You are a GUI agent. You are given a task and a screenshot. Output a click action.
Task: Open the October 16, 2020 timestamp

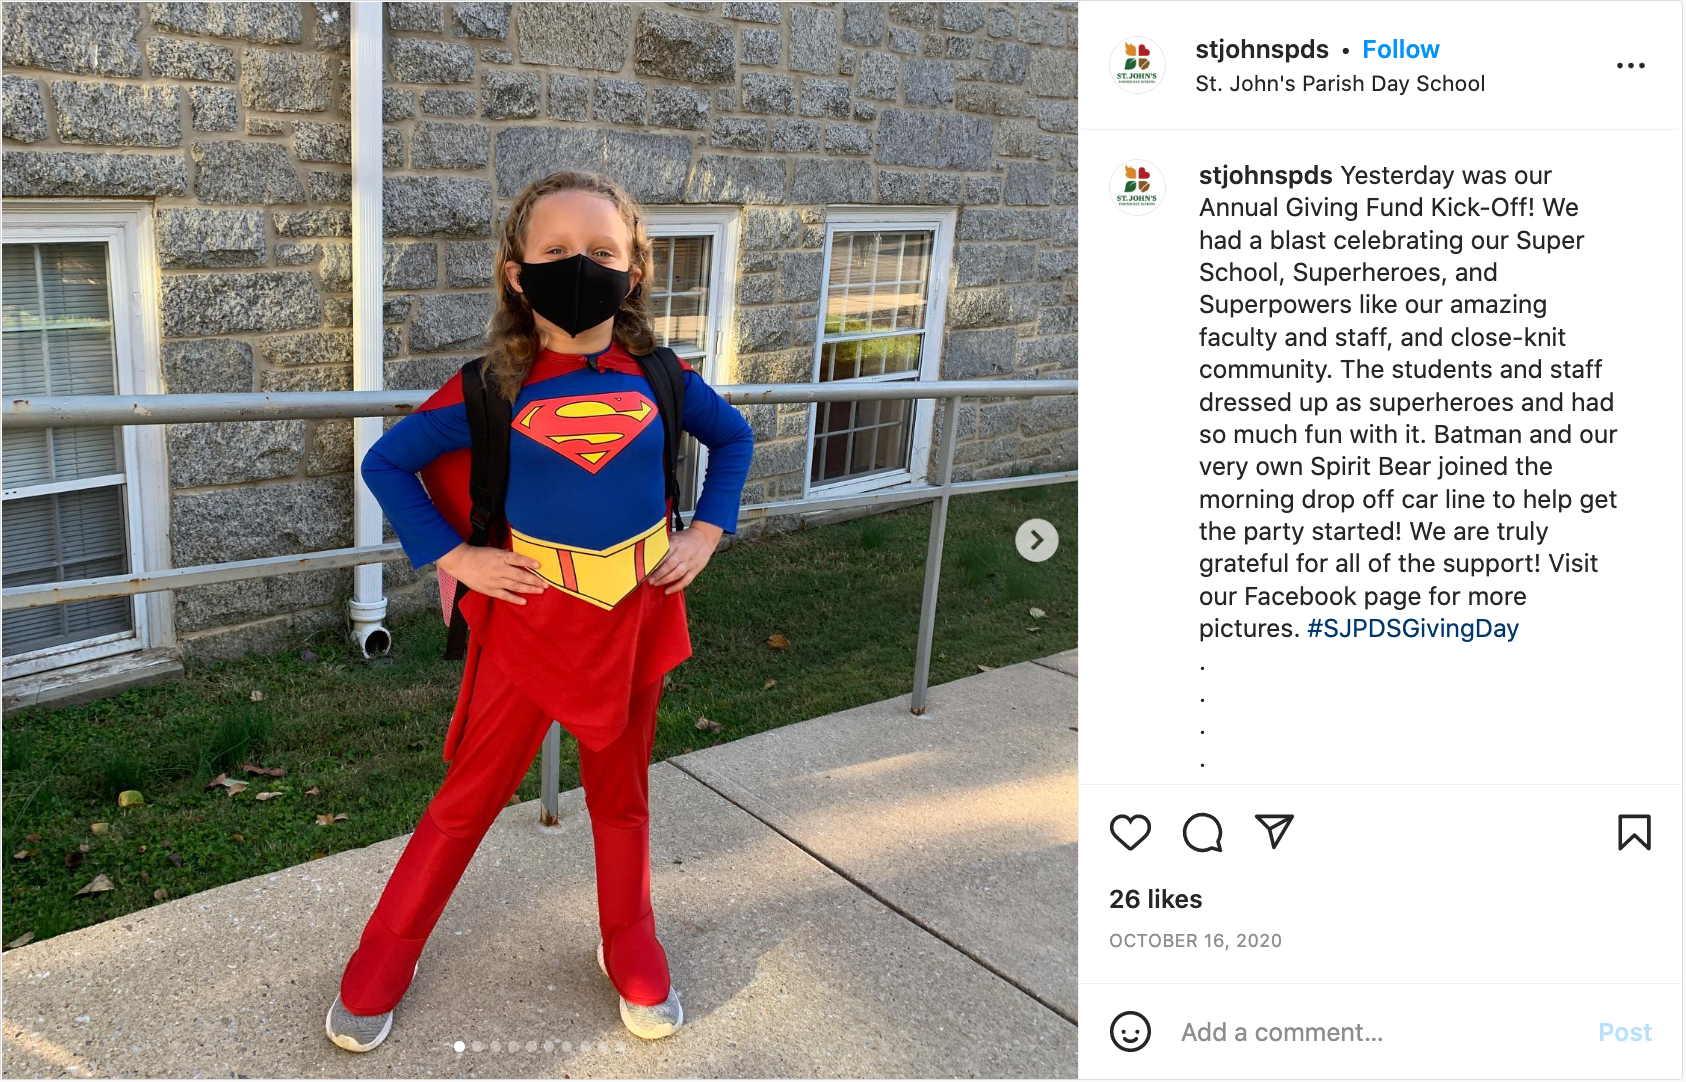(1195, 941)
